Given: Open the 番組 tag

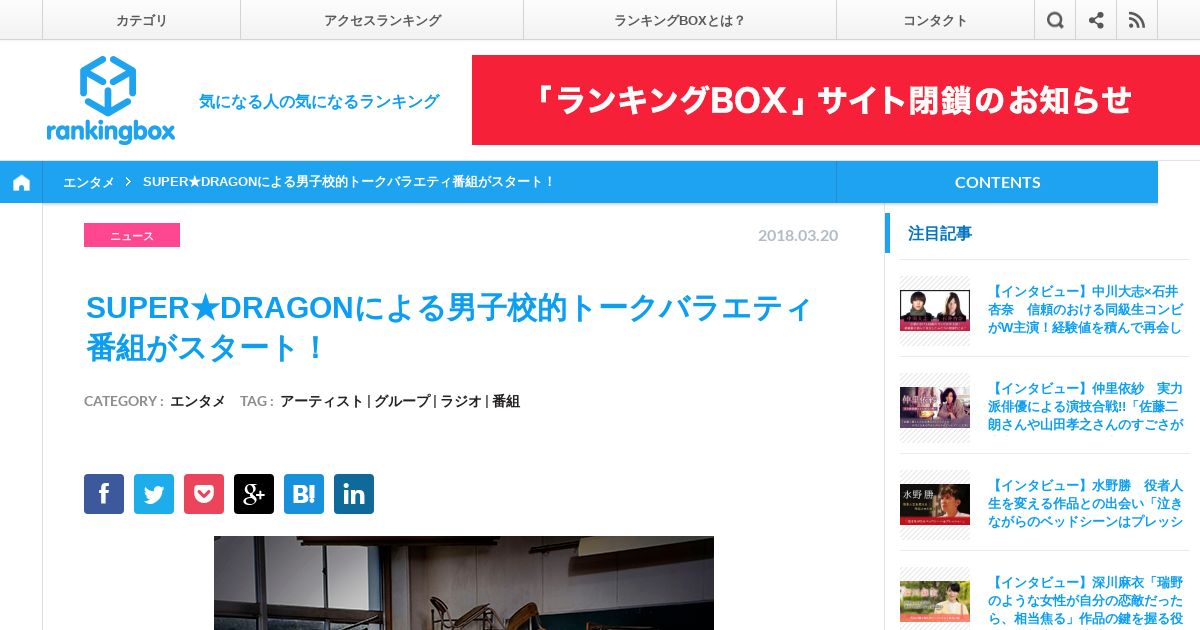Looking at the screenshot, I should tap(506, 401).
